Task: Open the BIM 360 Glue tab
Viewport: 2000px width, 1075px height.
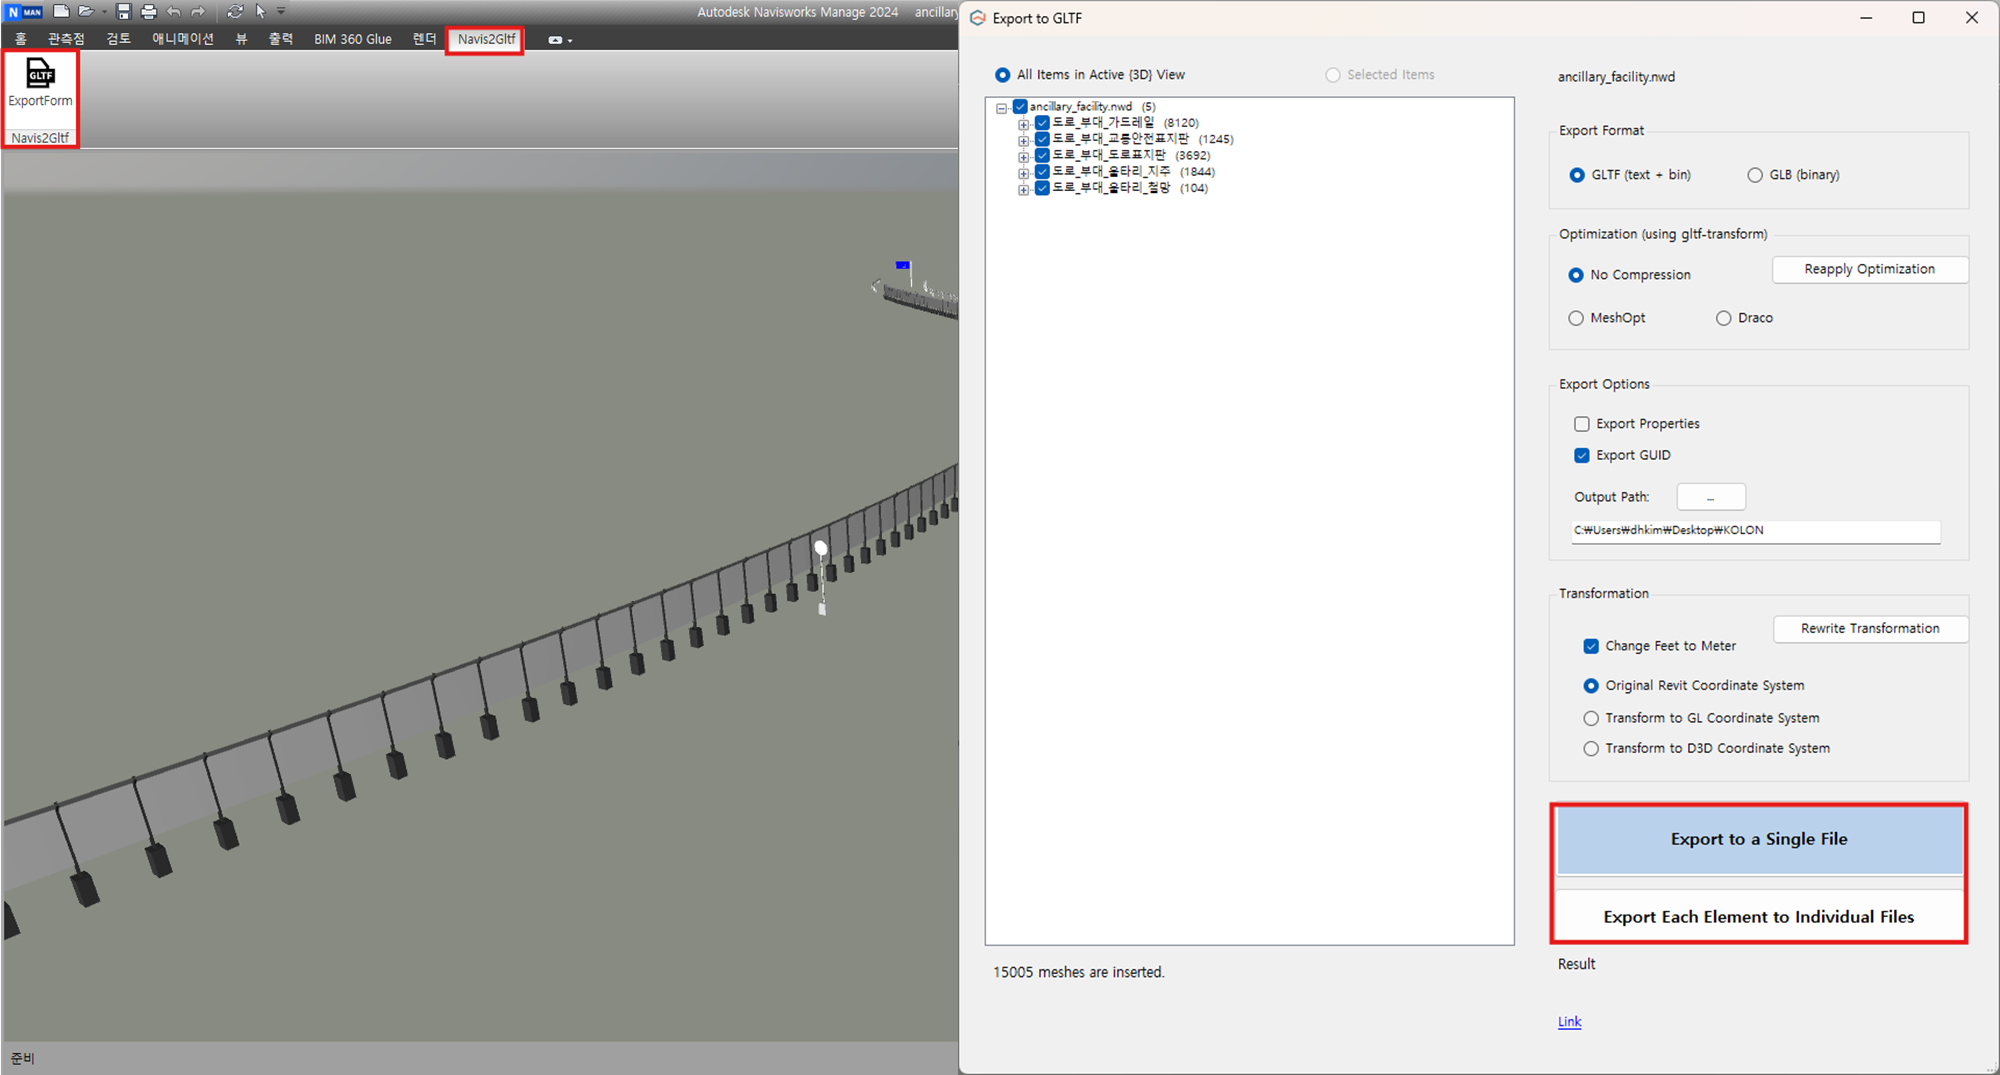Action: tap(353, 39)
